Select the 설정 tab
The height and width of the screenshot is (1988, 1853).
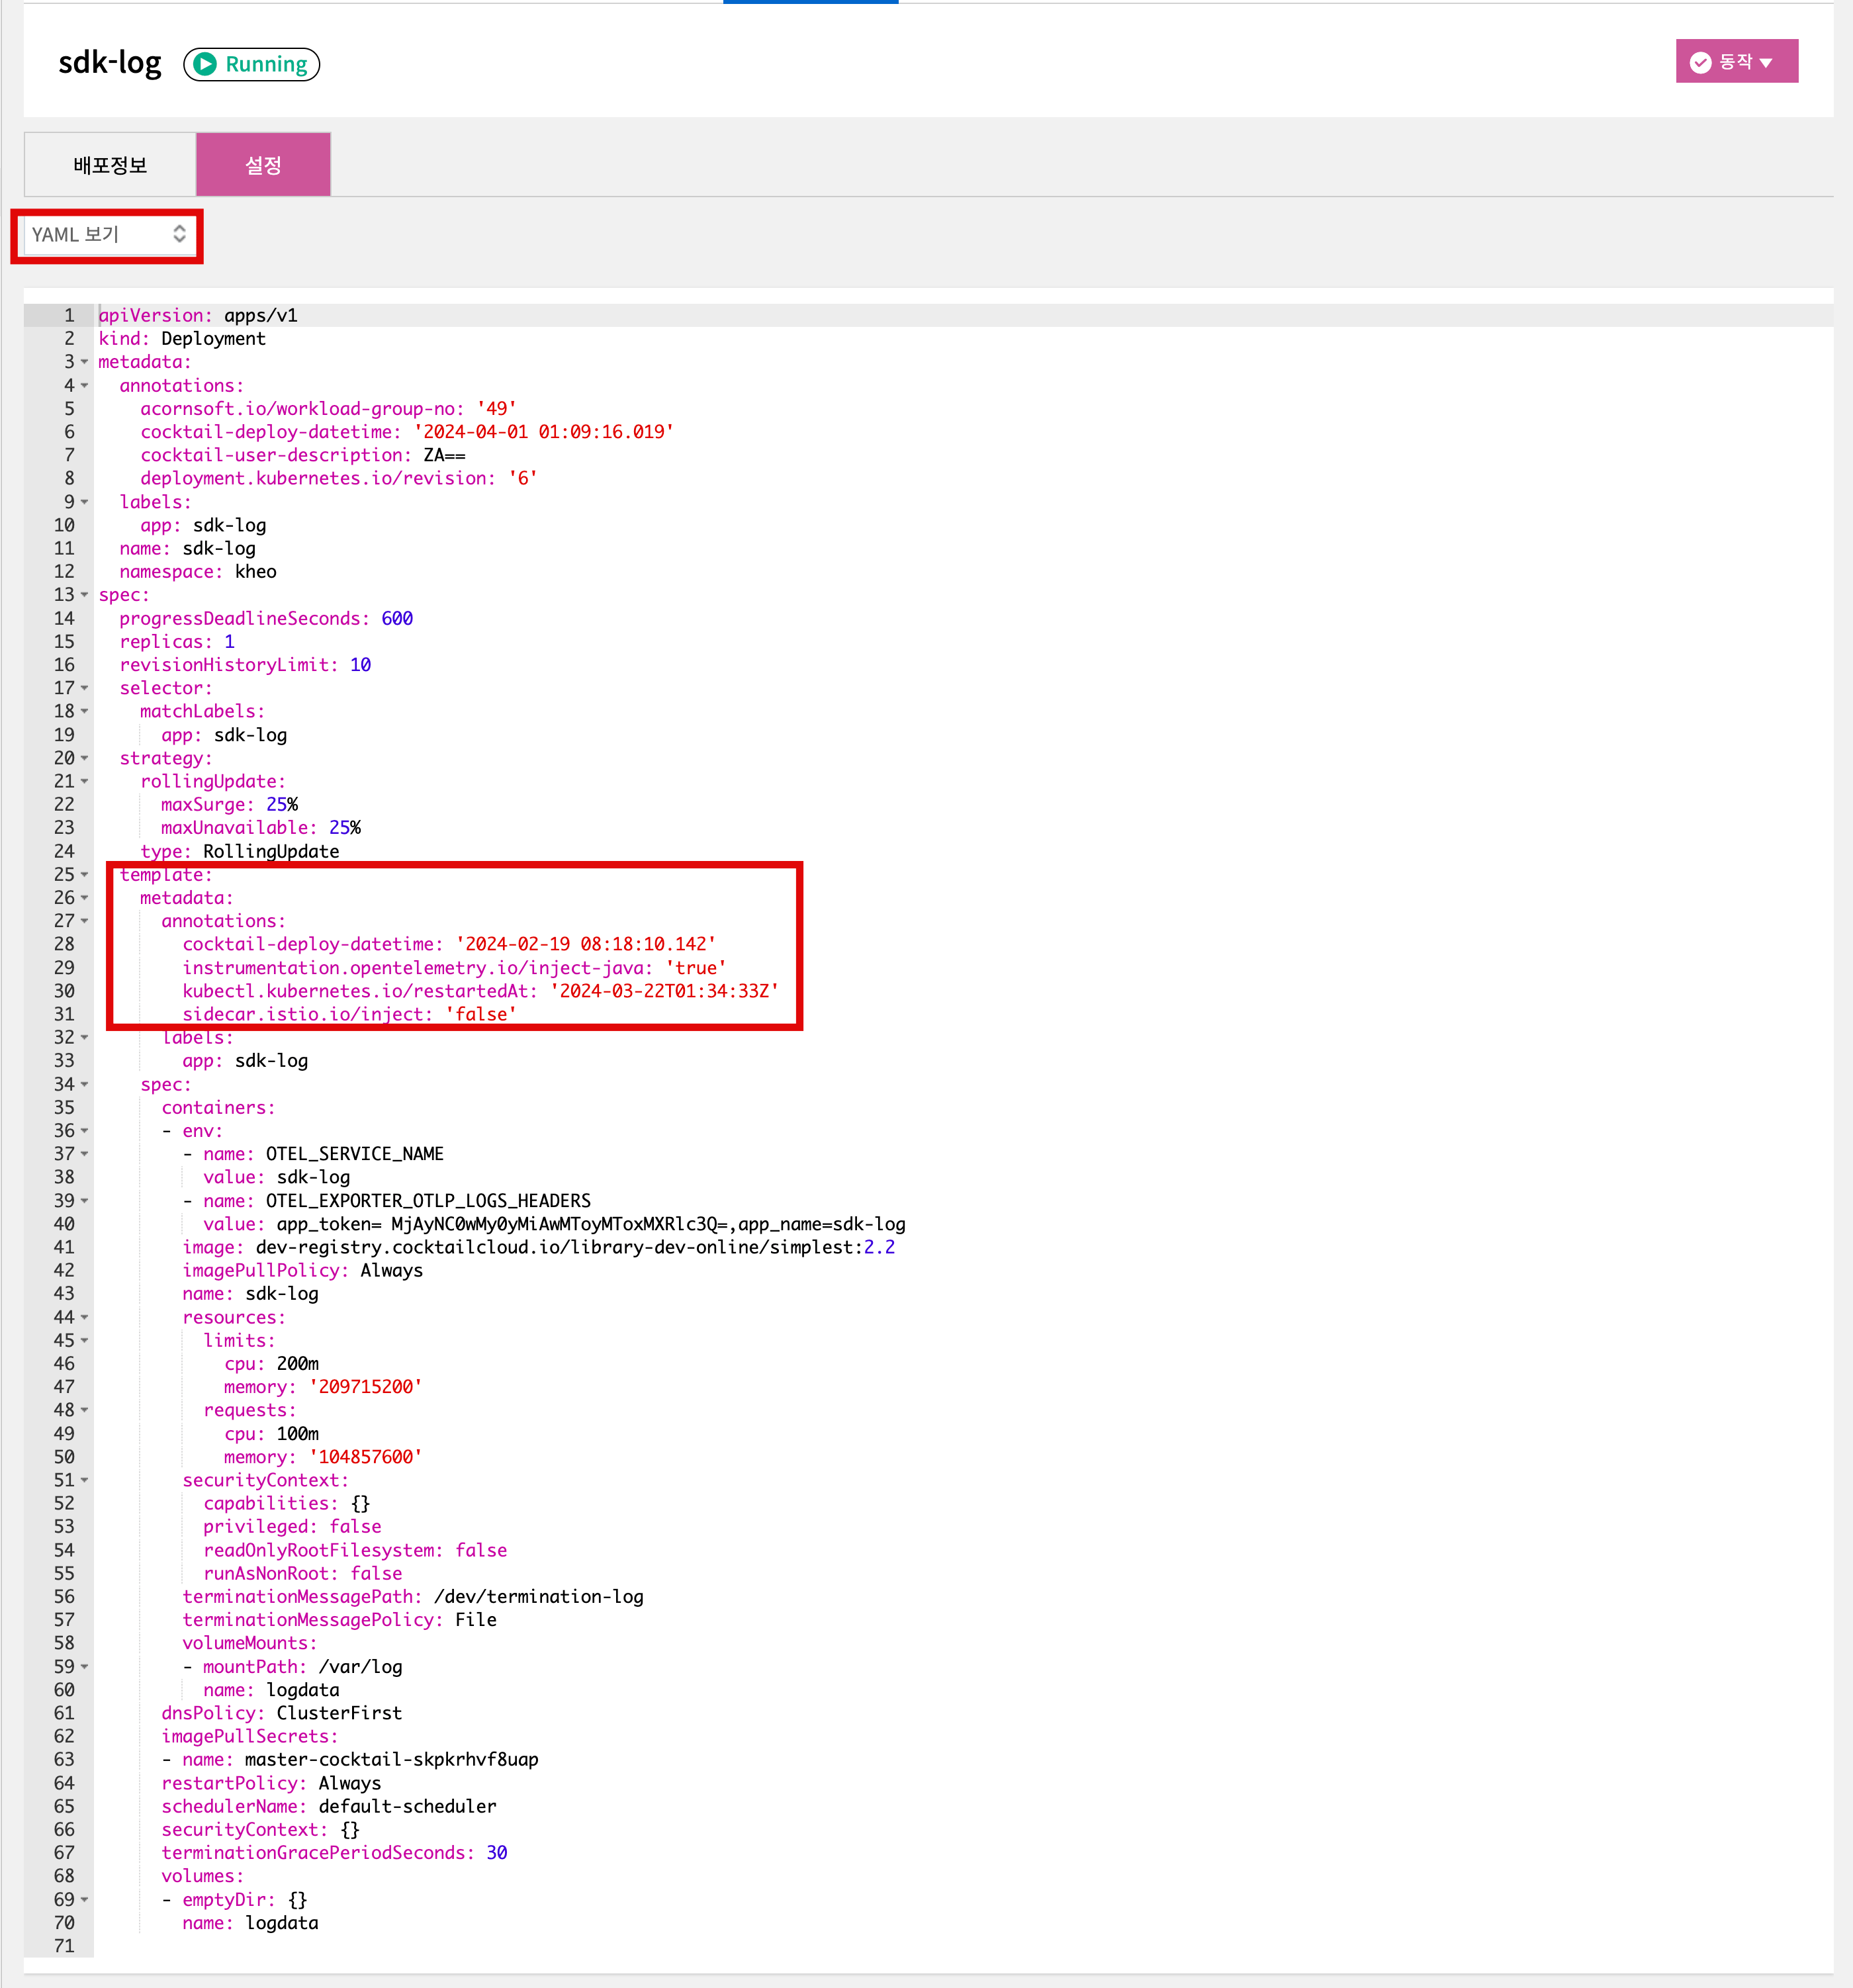[x=263, y=165]
